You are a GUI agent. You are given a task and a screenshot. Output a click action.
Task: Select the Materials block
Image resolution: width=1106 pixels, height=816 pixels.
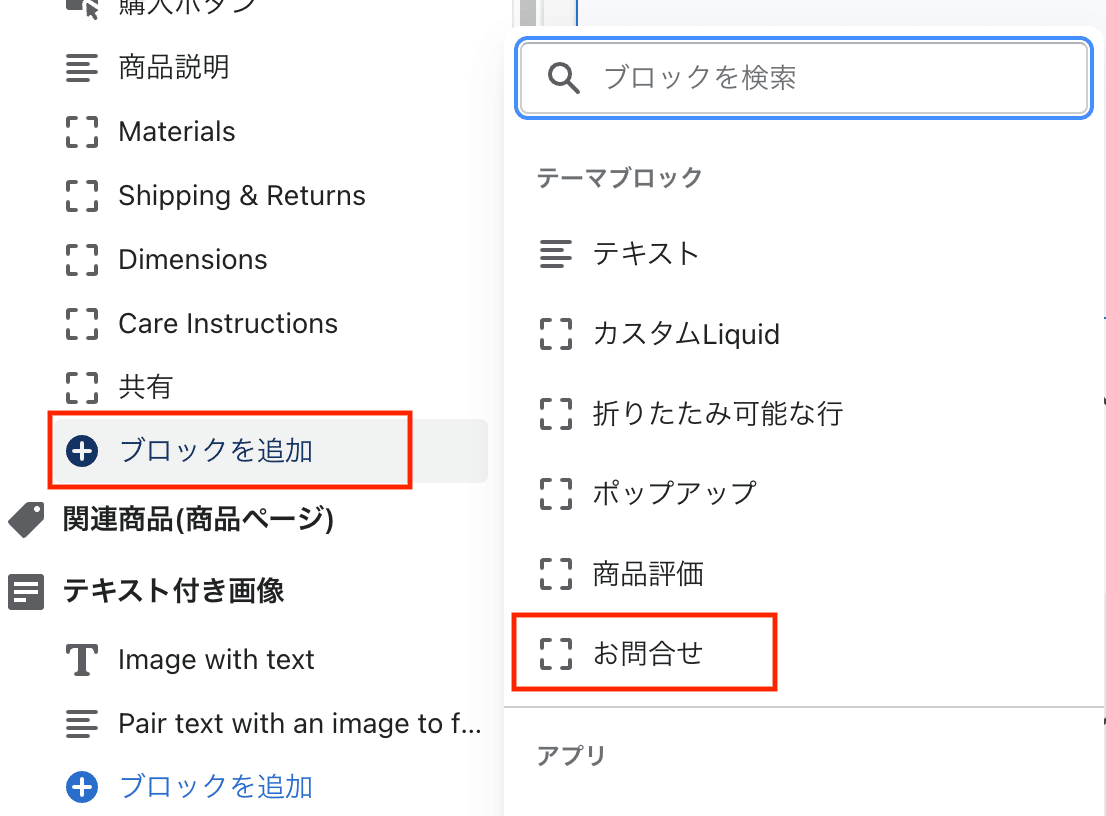(177, 132)
